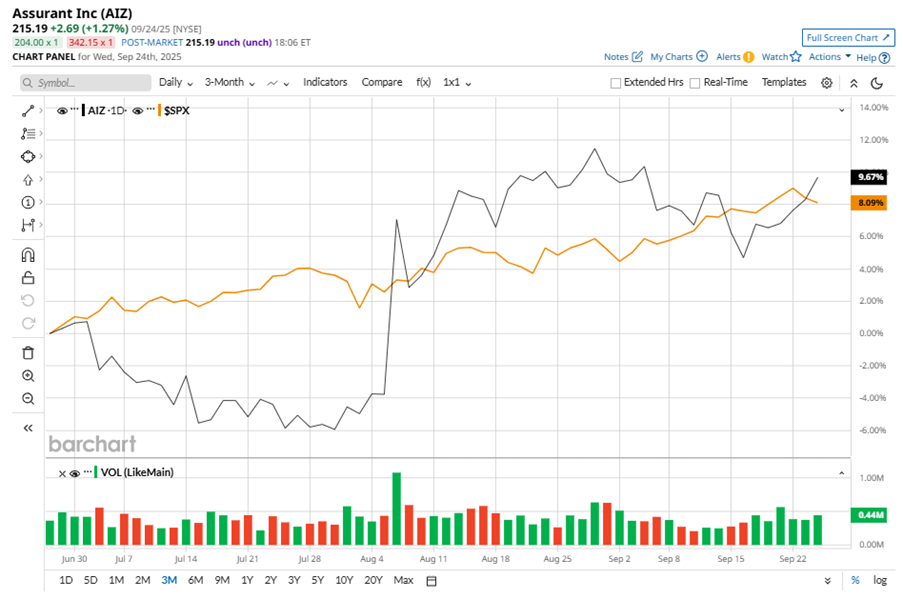Open the Compare menu
Image resolution: width=903 pixels, height=599 pixels.
click(x=382, y=82)
